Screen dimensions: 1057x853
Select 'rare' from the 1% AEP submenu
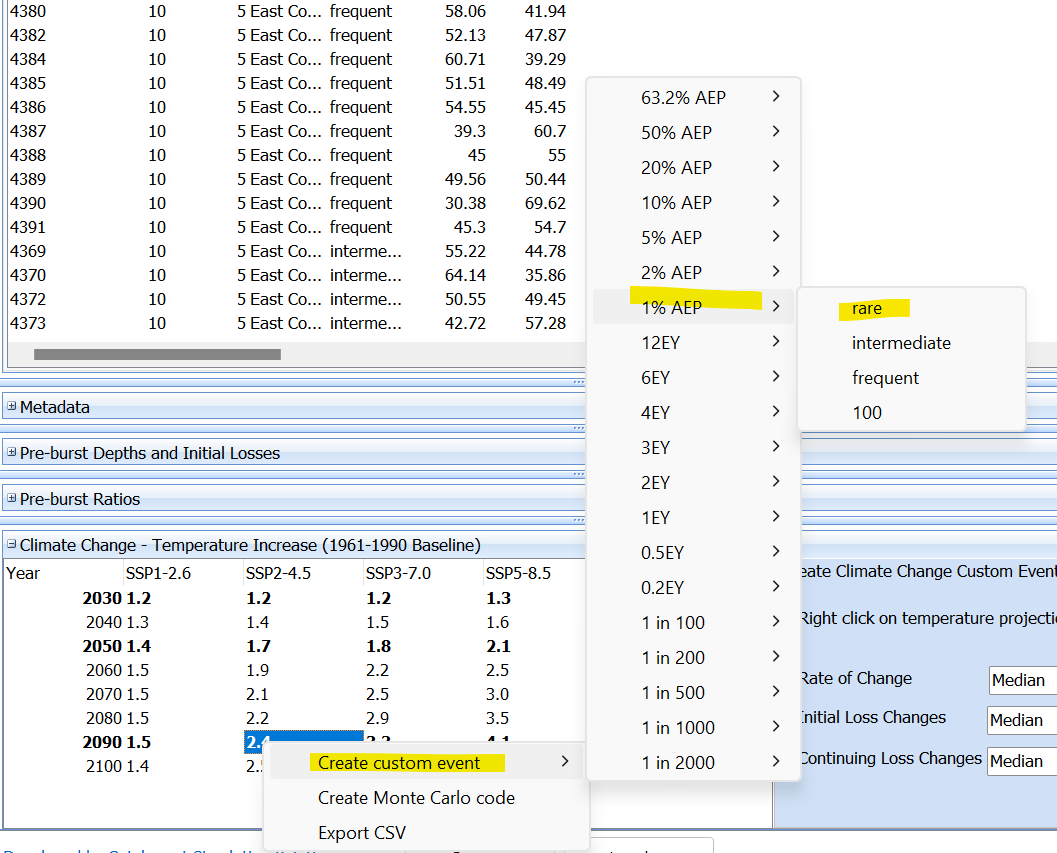point(867,308)
